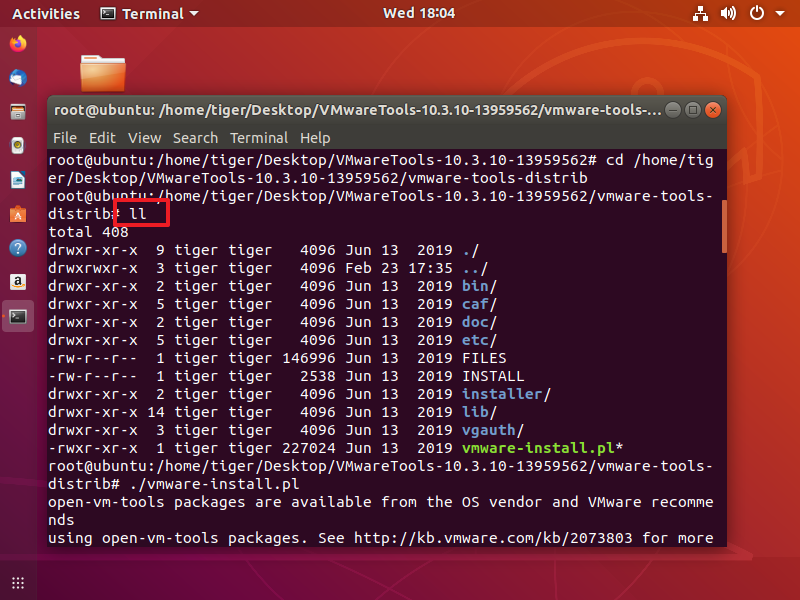The height and width of the screenshot is (600, 800).
Task: Click the terminal window title bar text
Action: pyautogui.click(x=357, y=110)
